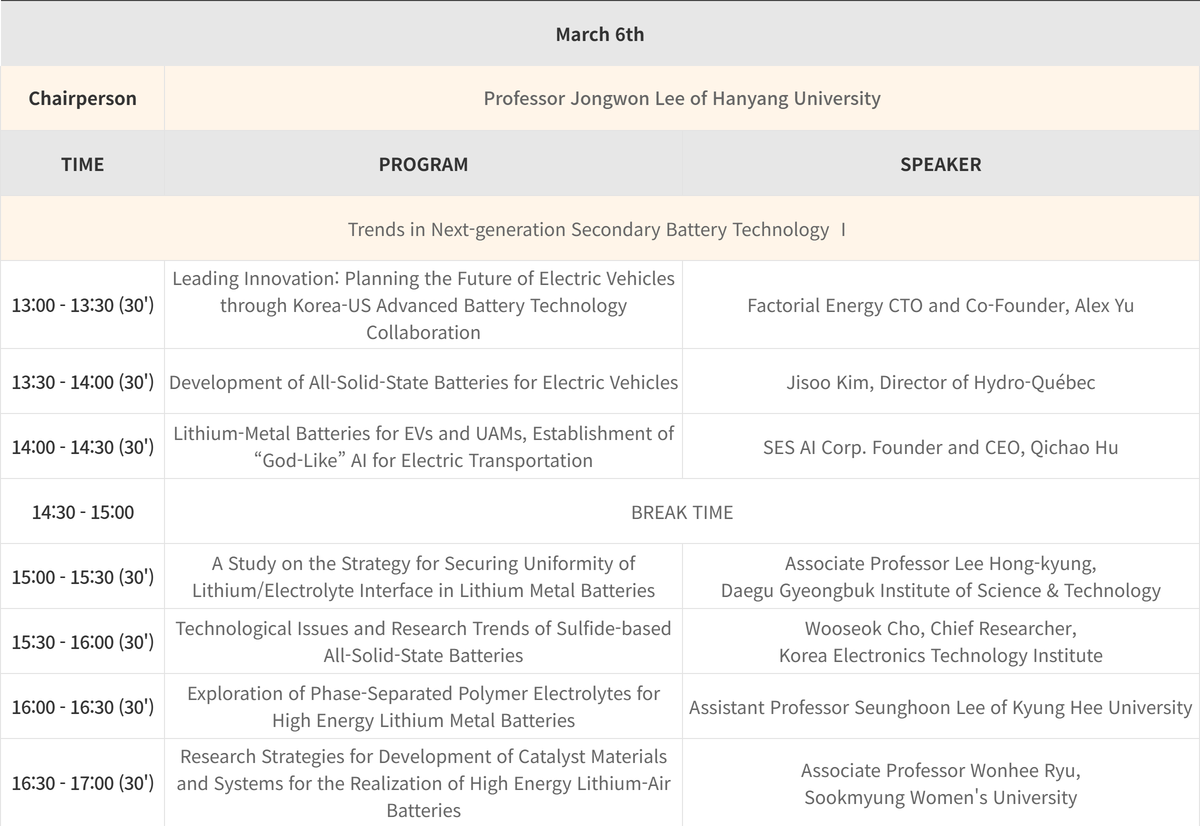Click the March 6th date header
The width and height of the screenshot is (1200, 826).
pyautogui.click(x=600, y=34)
